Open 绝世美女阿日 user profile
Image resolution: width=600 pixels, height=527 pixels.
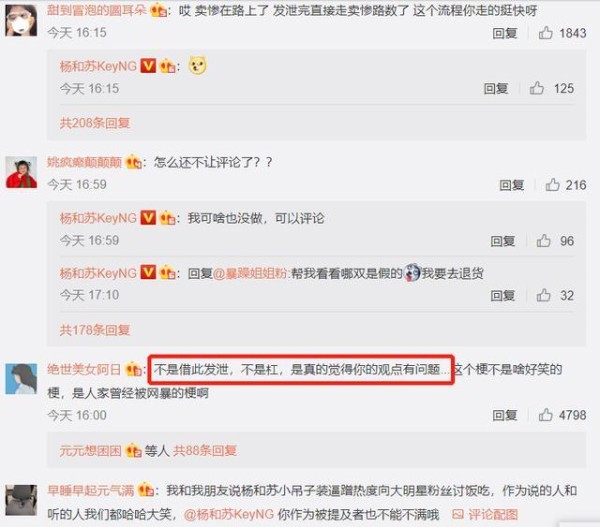(84, 369)
